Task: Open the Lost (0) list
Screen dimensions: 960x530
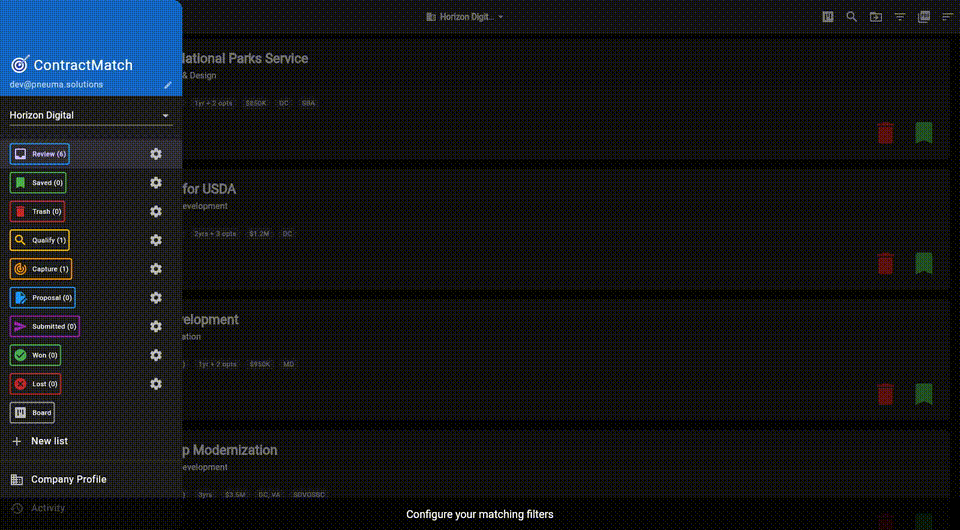Action: [35, 384]
